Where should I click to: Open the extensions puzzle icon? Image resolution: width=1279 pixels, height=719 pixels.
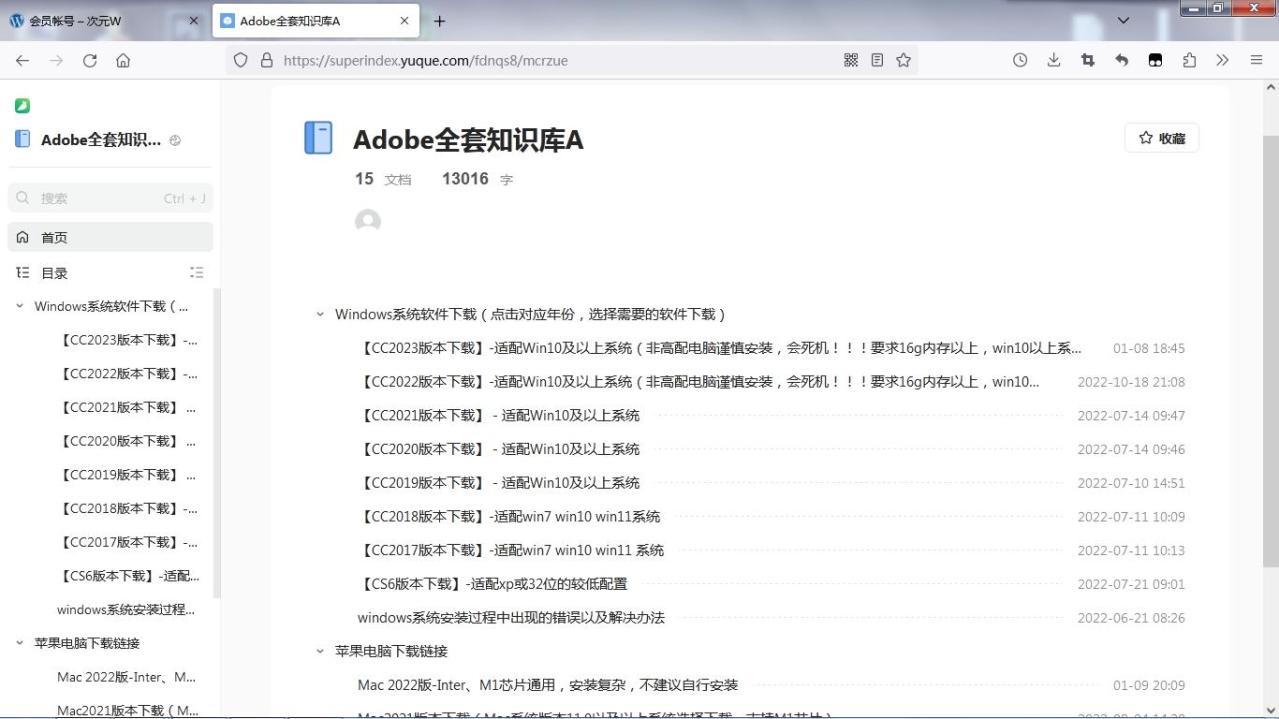1189,60
